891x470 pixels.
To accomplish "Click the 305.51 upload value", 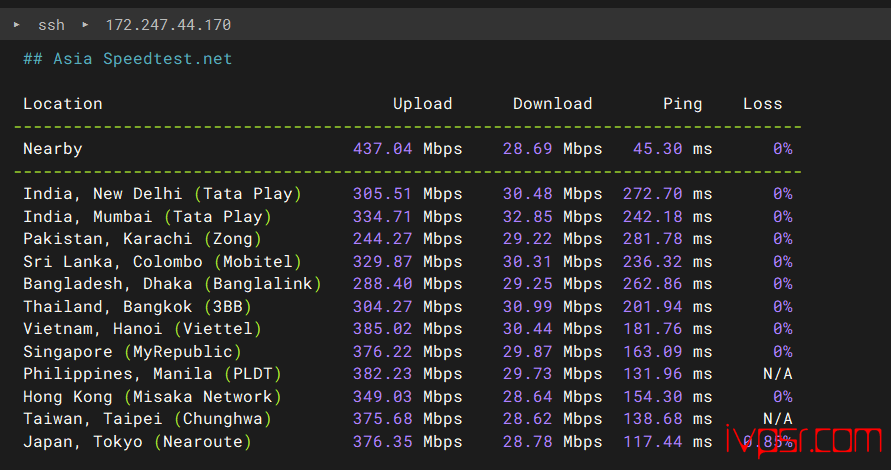I will coord(382,194).
